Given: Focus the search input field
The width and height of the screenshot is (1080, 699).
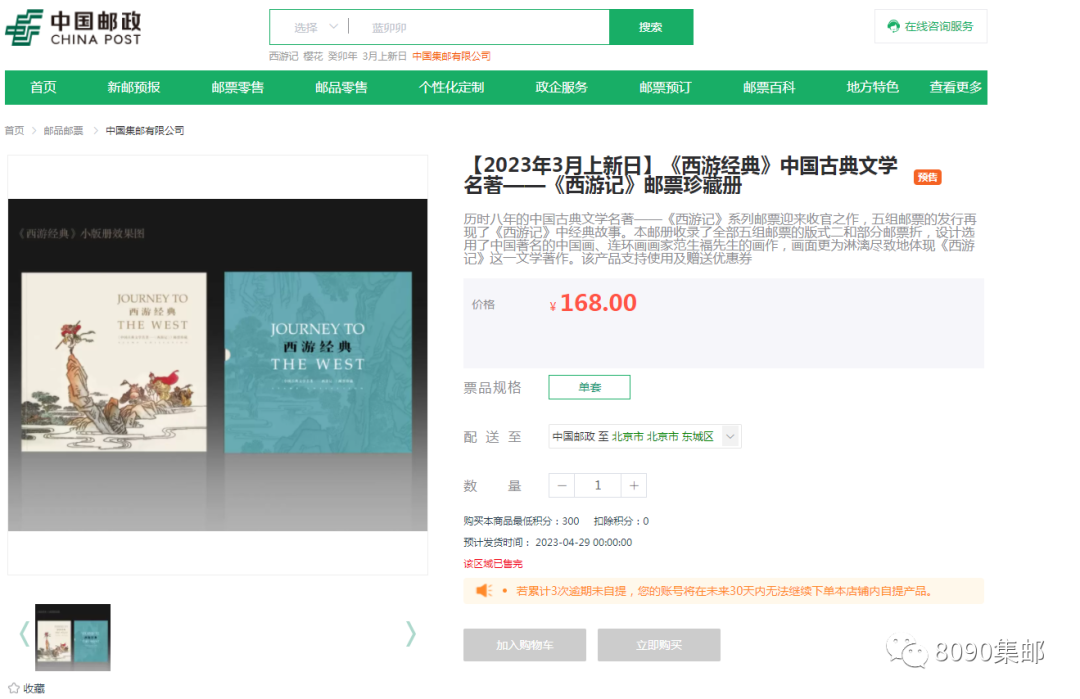Looking at the screenshot, I should (480, 28).
